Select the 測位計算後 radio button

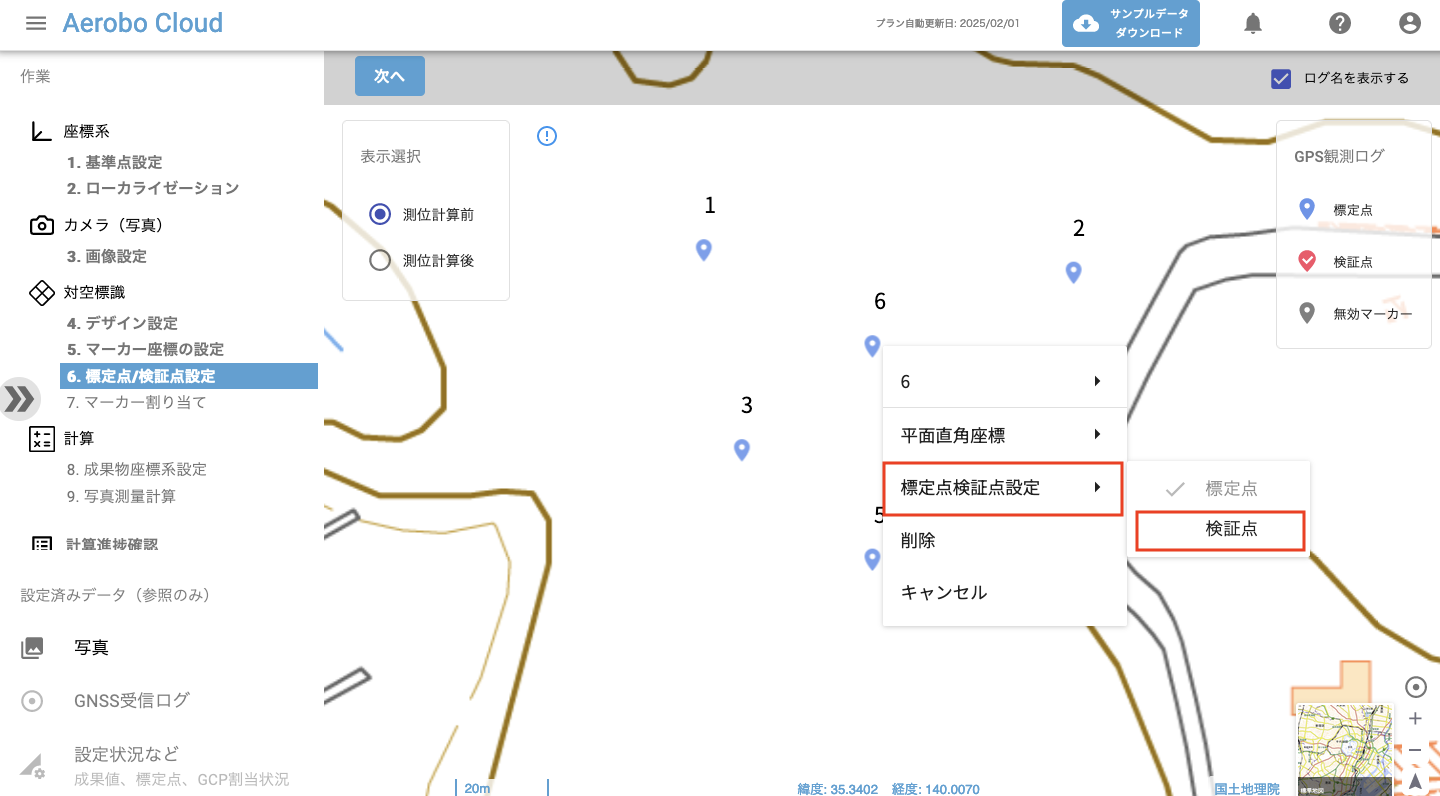(x=380, y=260)
